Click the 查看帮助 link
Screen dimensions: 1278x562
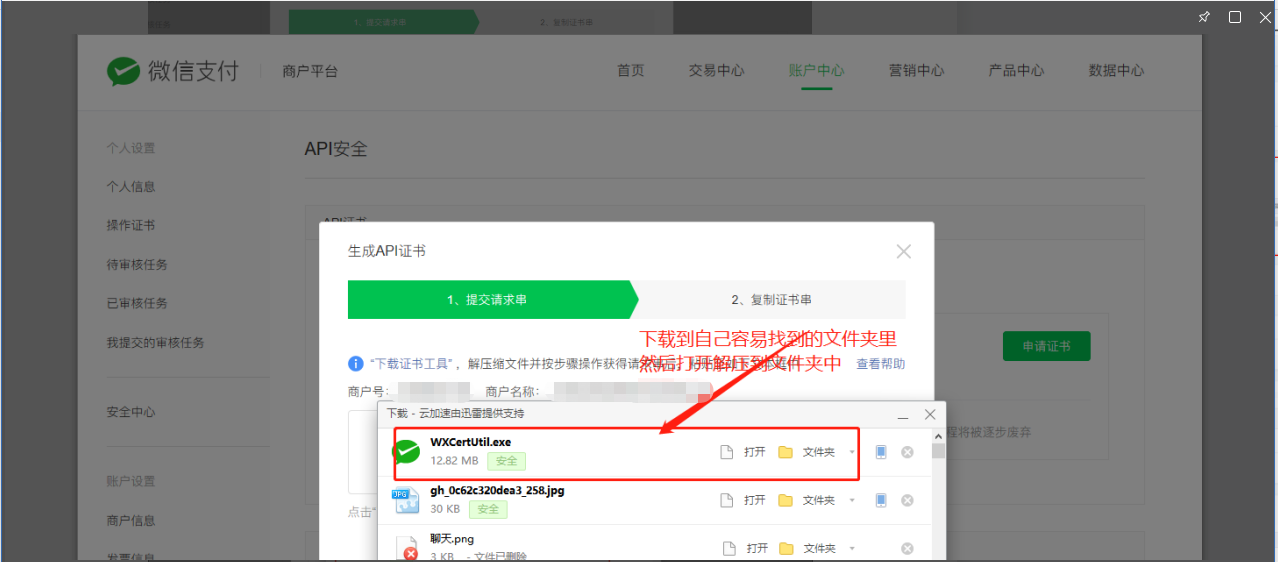pyautogui.click(x=880, y=364)
